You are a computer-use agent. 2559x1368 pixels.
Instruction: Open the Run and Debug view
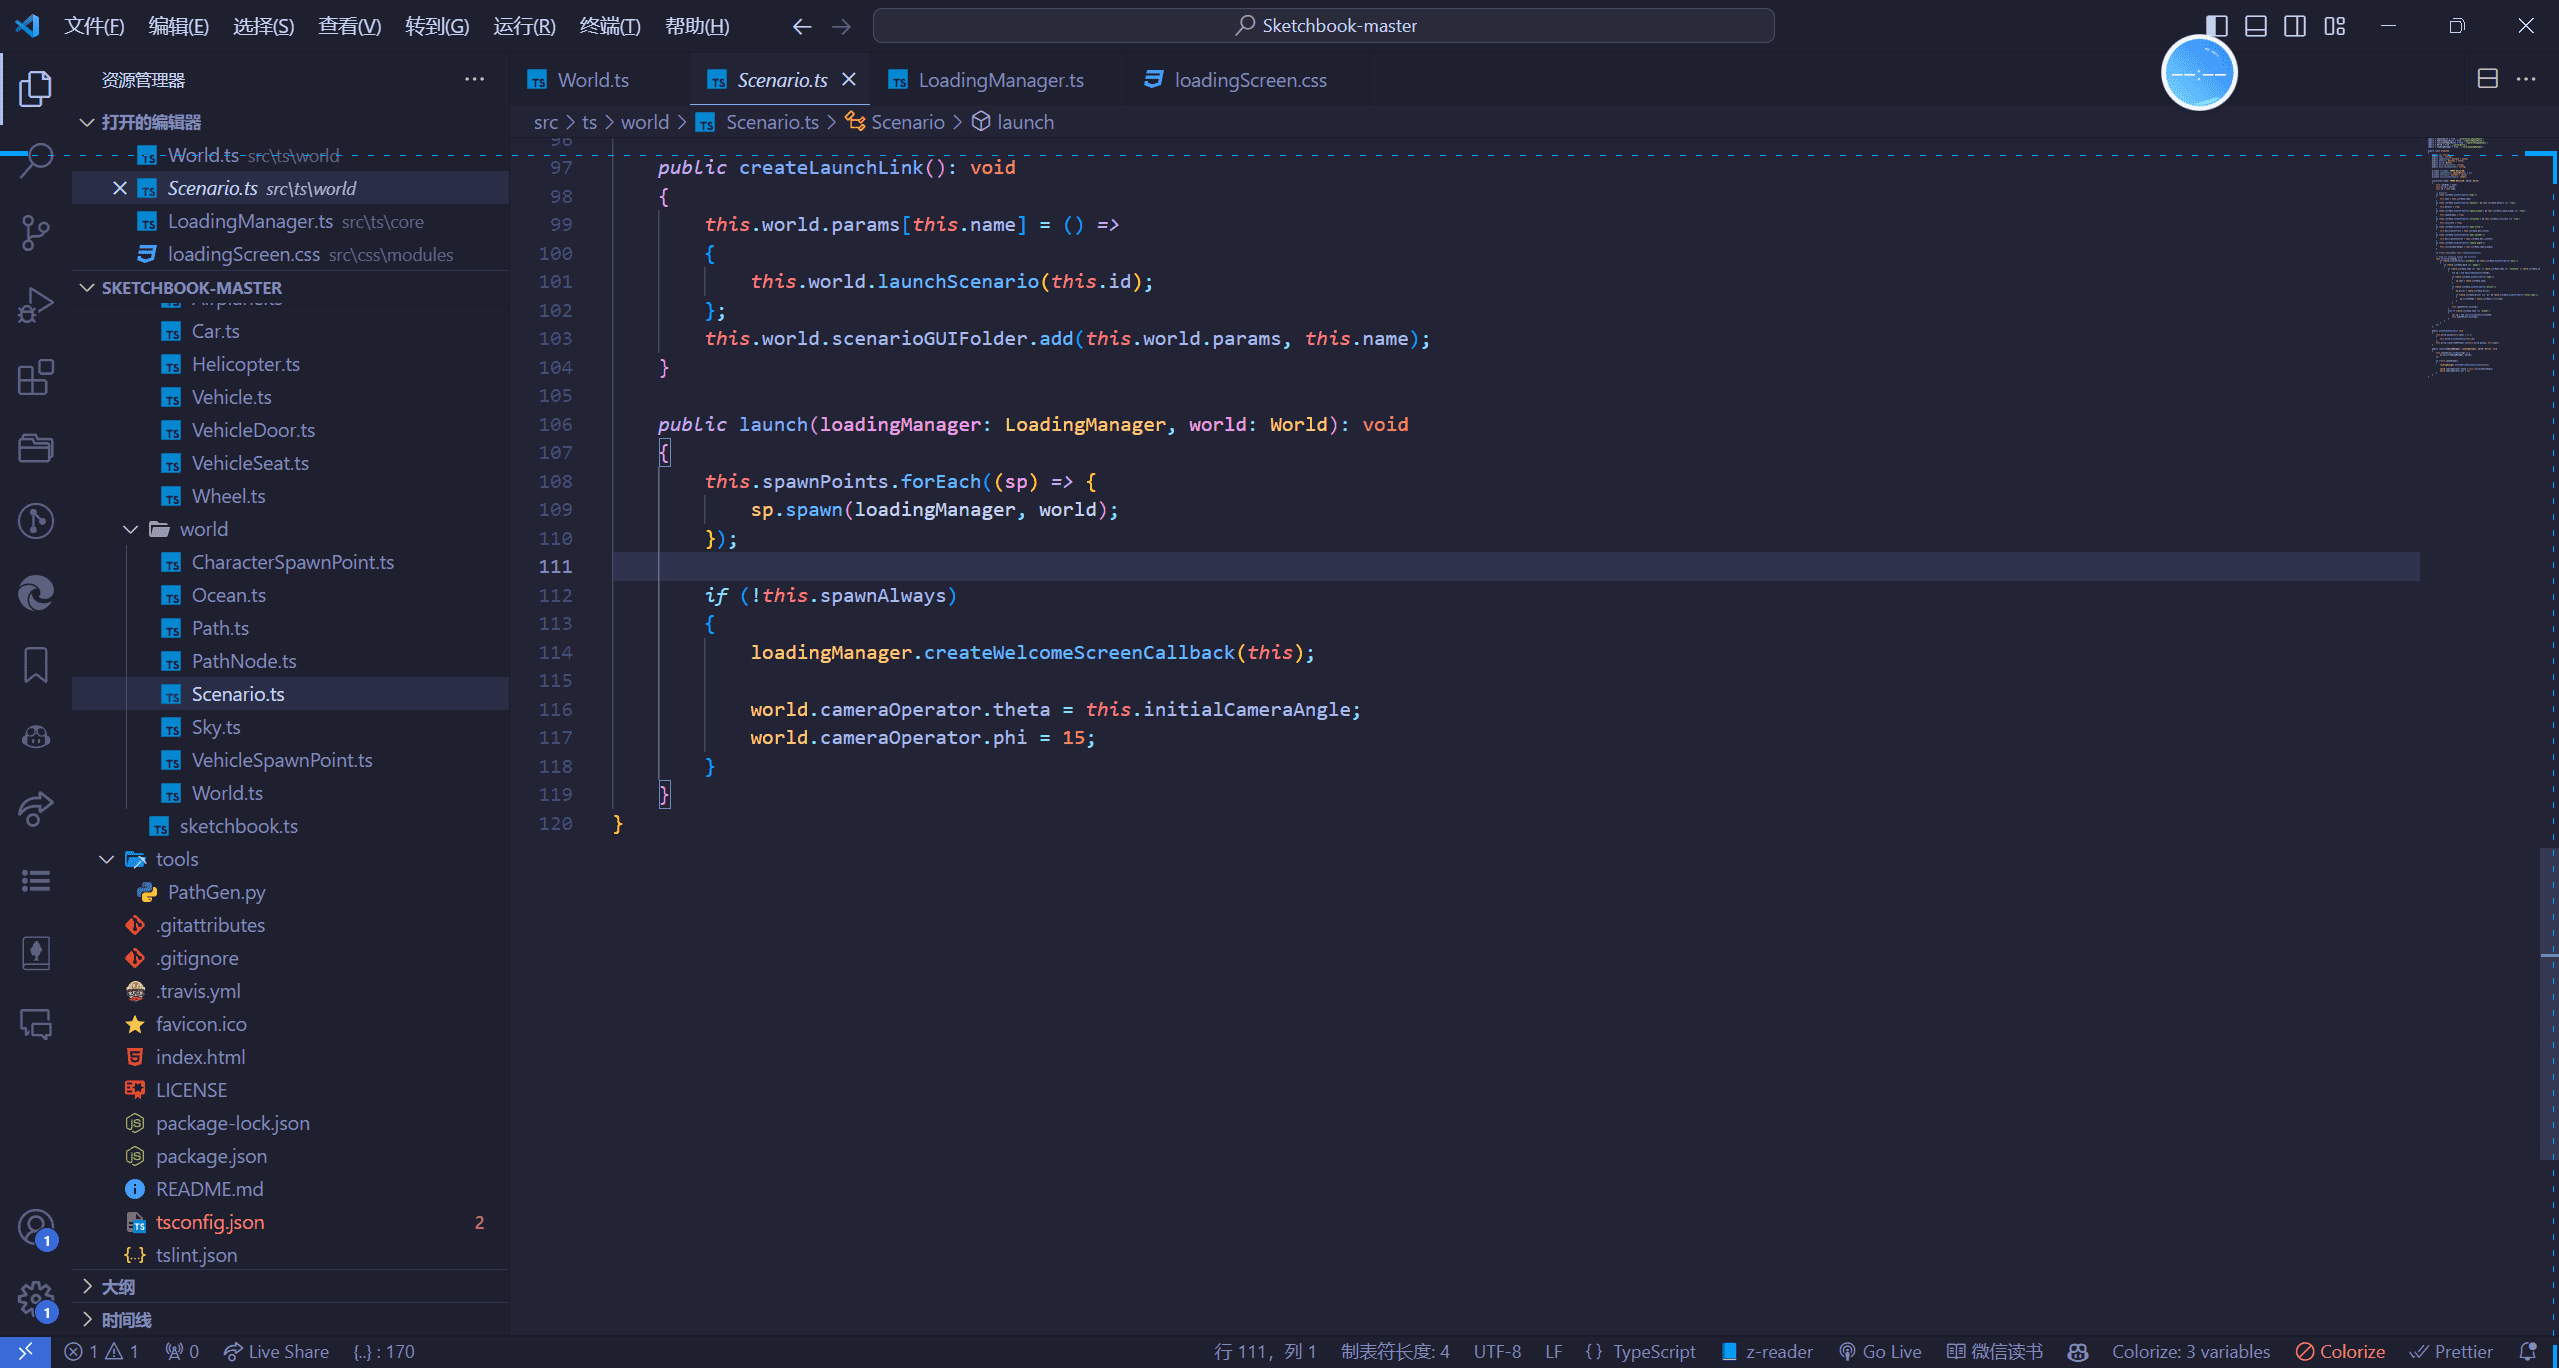pos(36,305)
